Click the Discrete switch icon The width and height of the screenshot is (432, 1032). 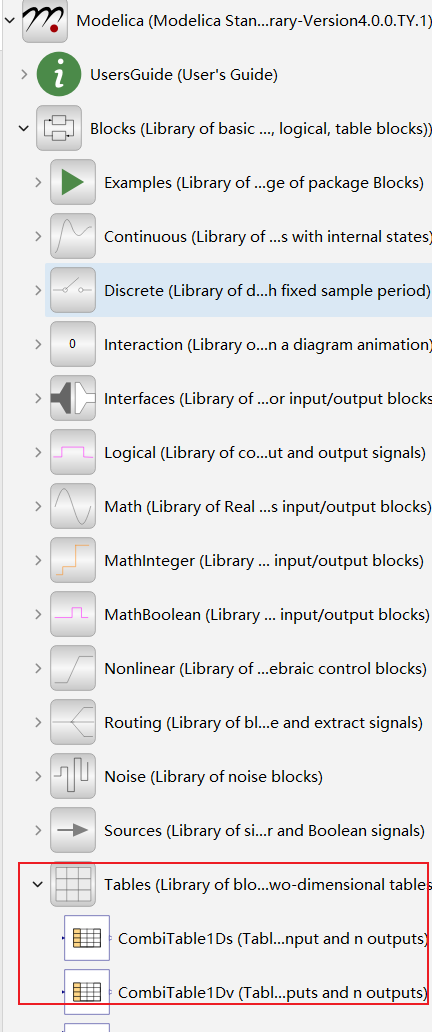[72, 290]
